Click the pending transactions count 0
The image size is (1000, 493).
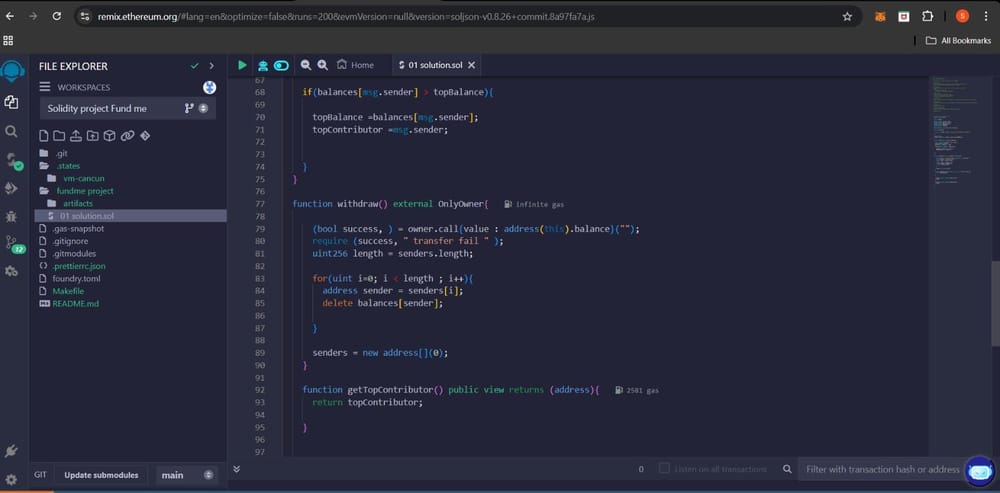pos(641,469)
